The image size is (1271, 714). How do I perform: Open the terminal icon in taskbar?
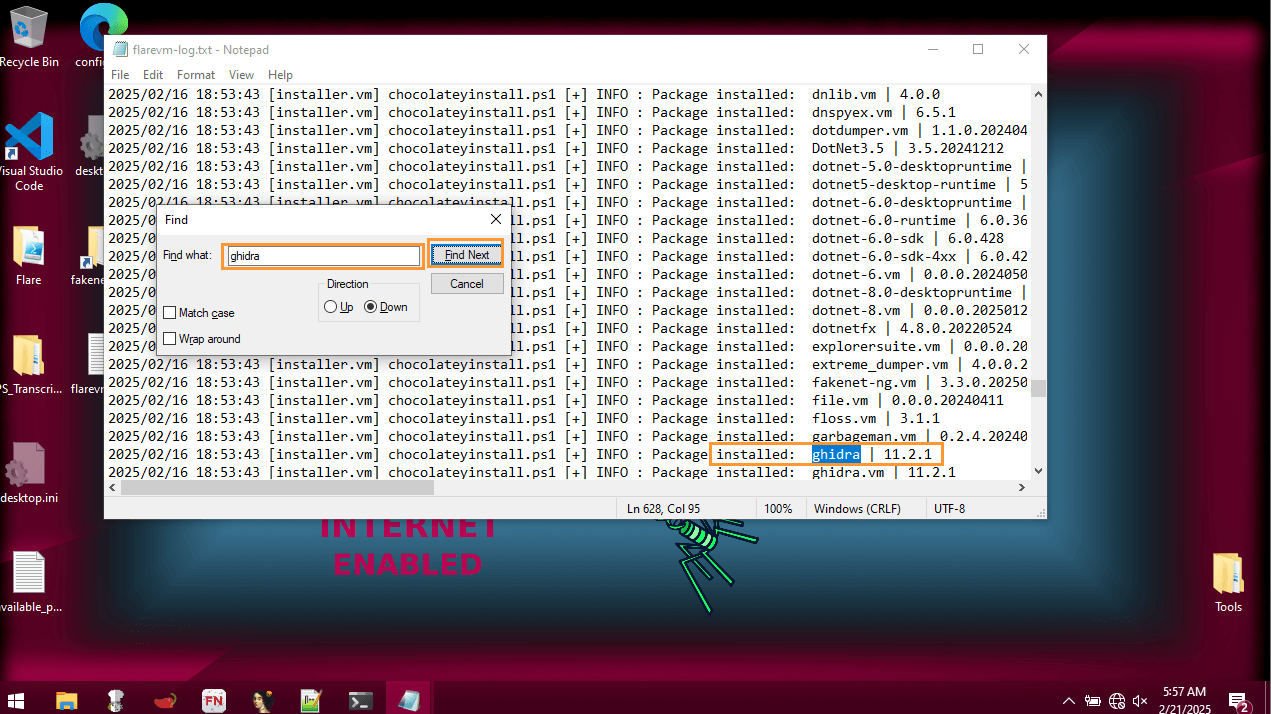(x=360, y=700)
